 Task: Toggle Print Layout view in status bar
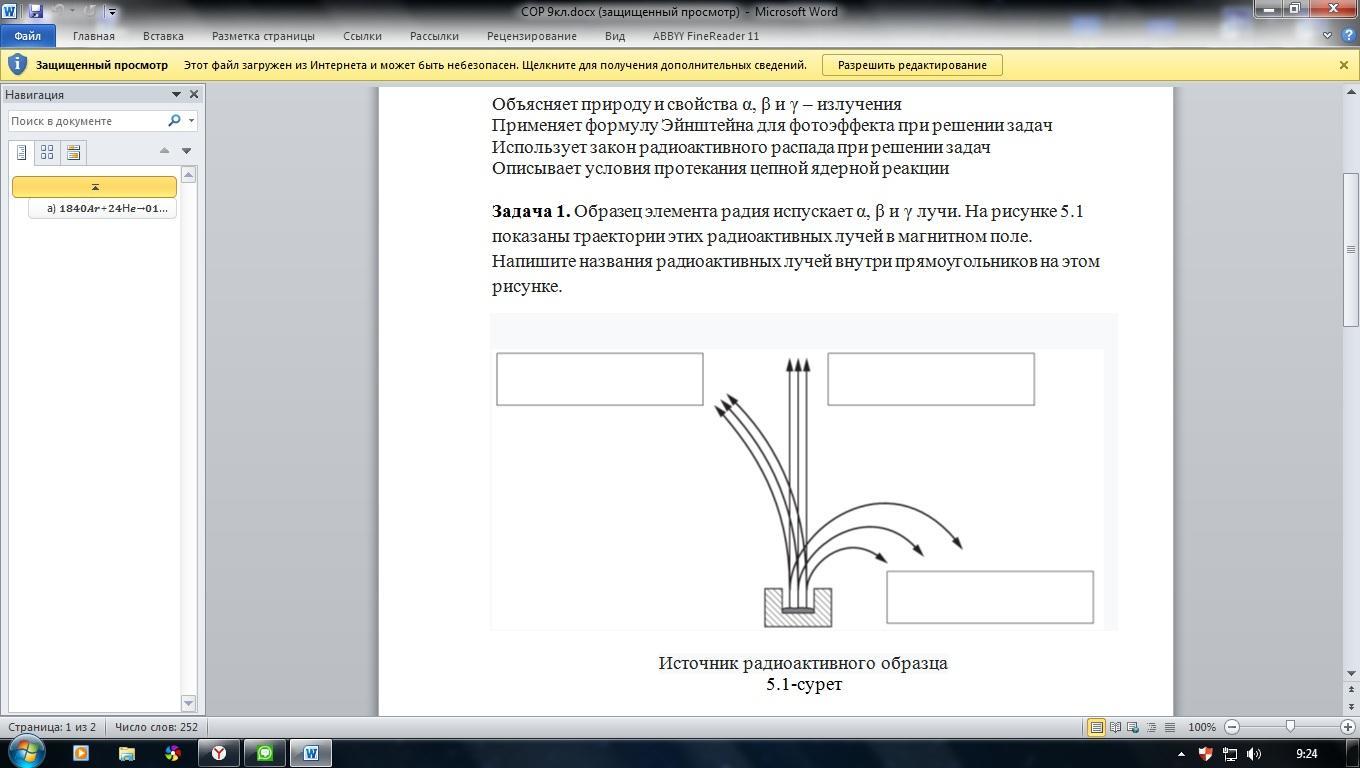[x=1097, y=727]
